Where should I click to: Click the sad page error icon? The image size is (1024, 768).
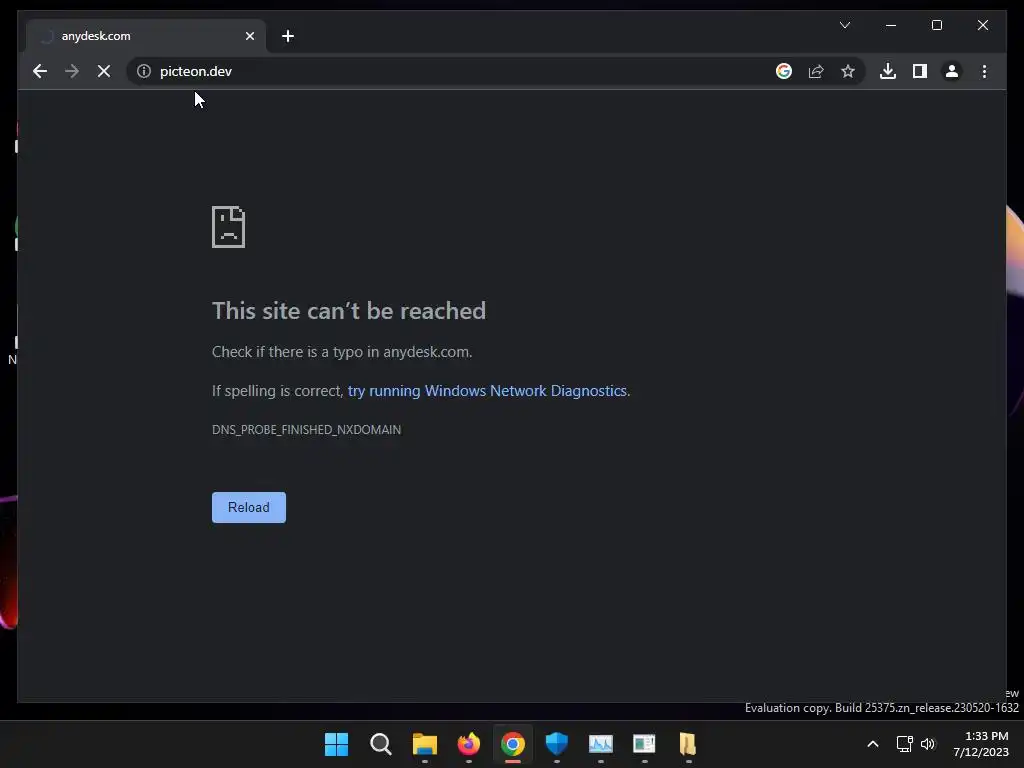(229, 227)
